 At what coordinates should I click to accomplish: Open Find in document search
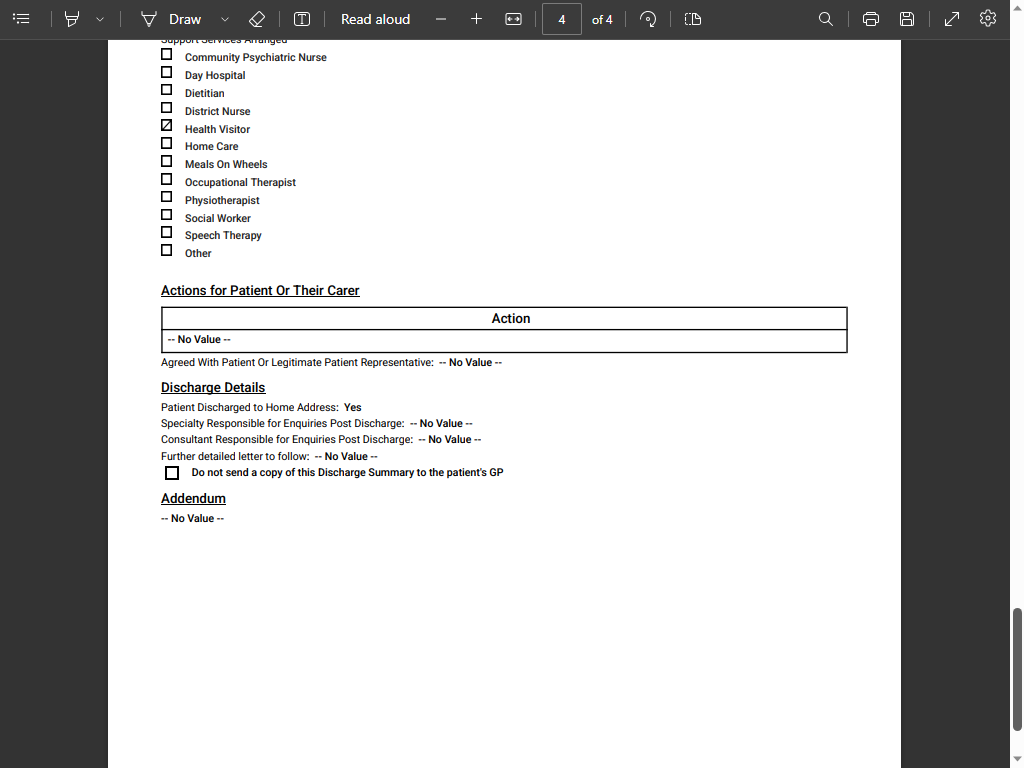pyautogui.click(x=825, y=19)
